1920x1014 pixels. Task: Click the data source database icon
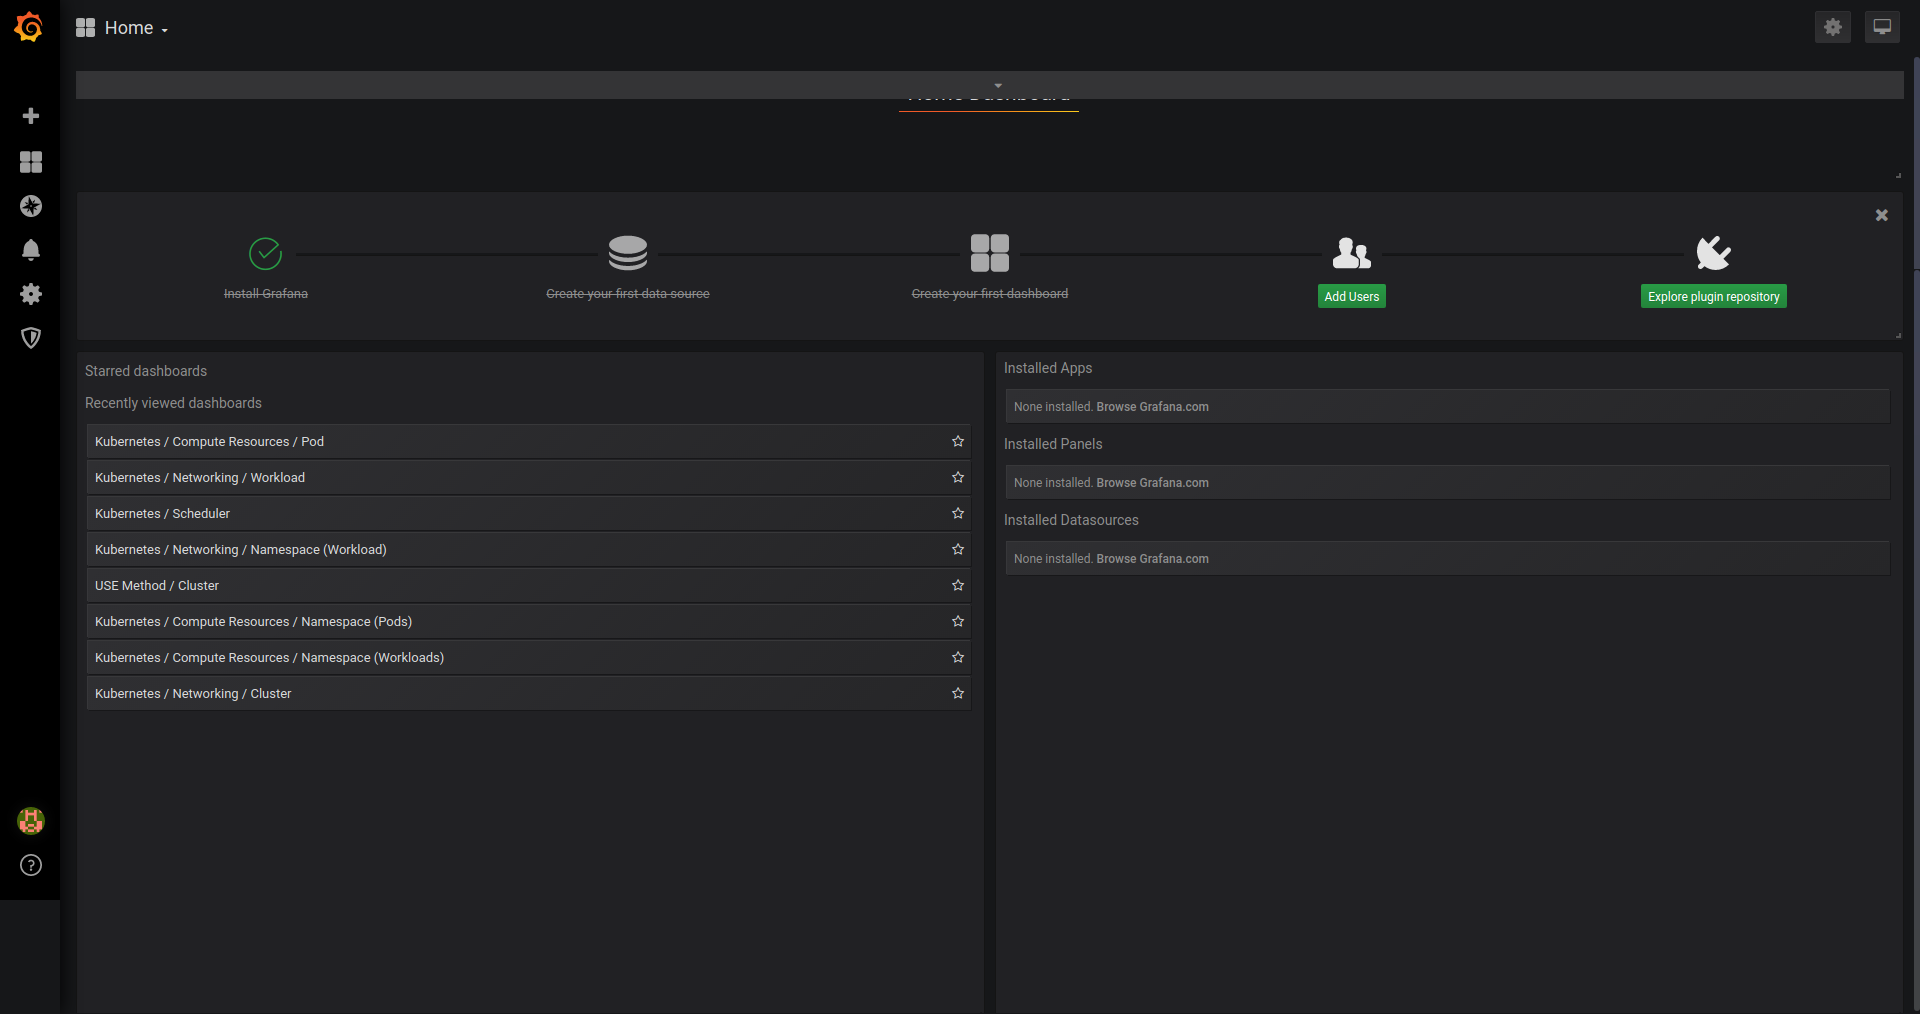coord(628,253)
